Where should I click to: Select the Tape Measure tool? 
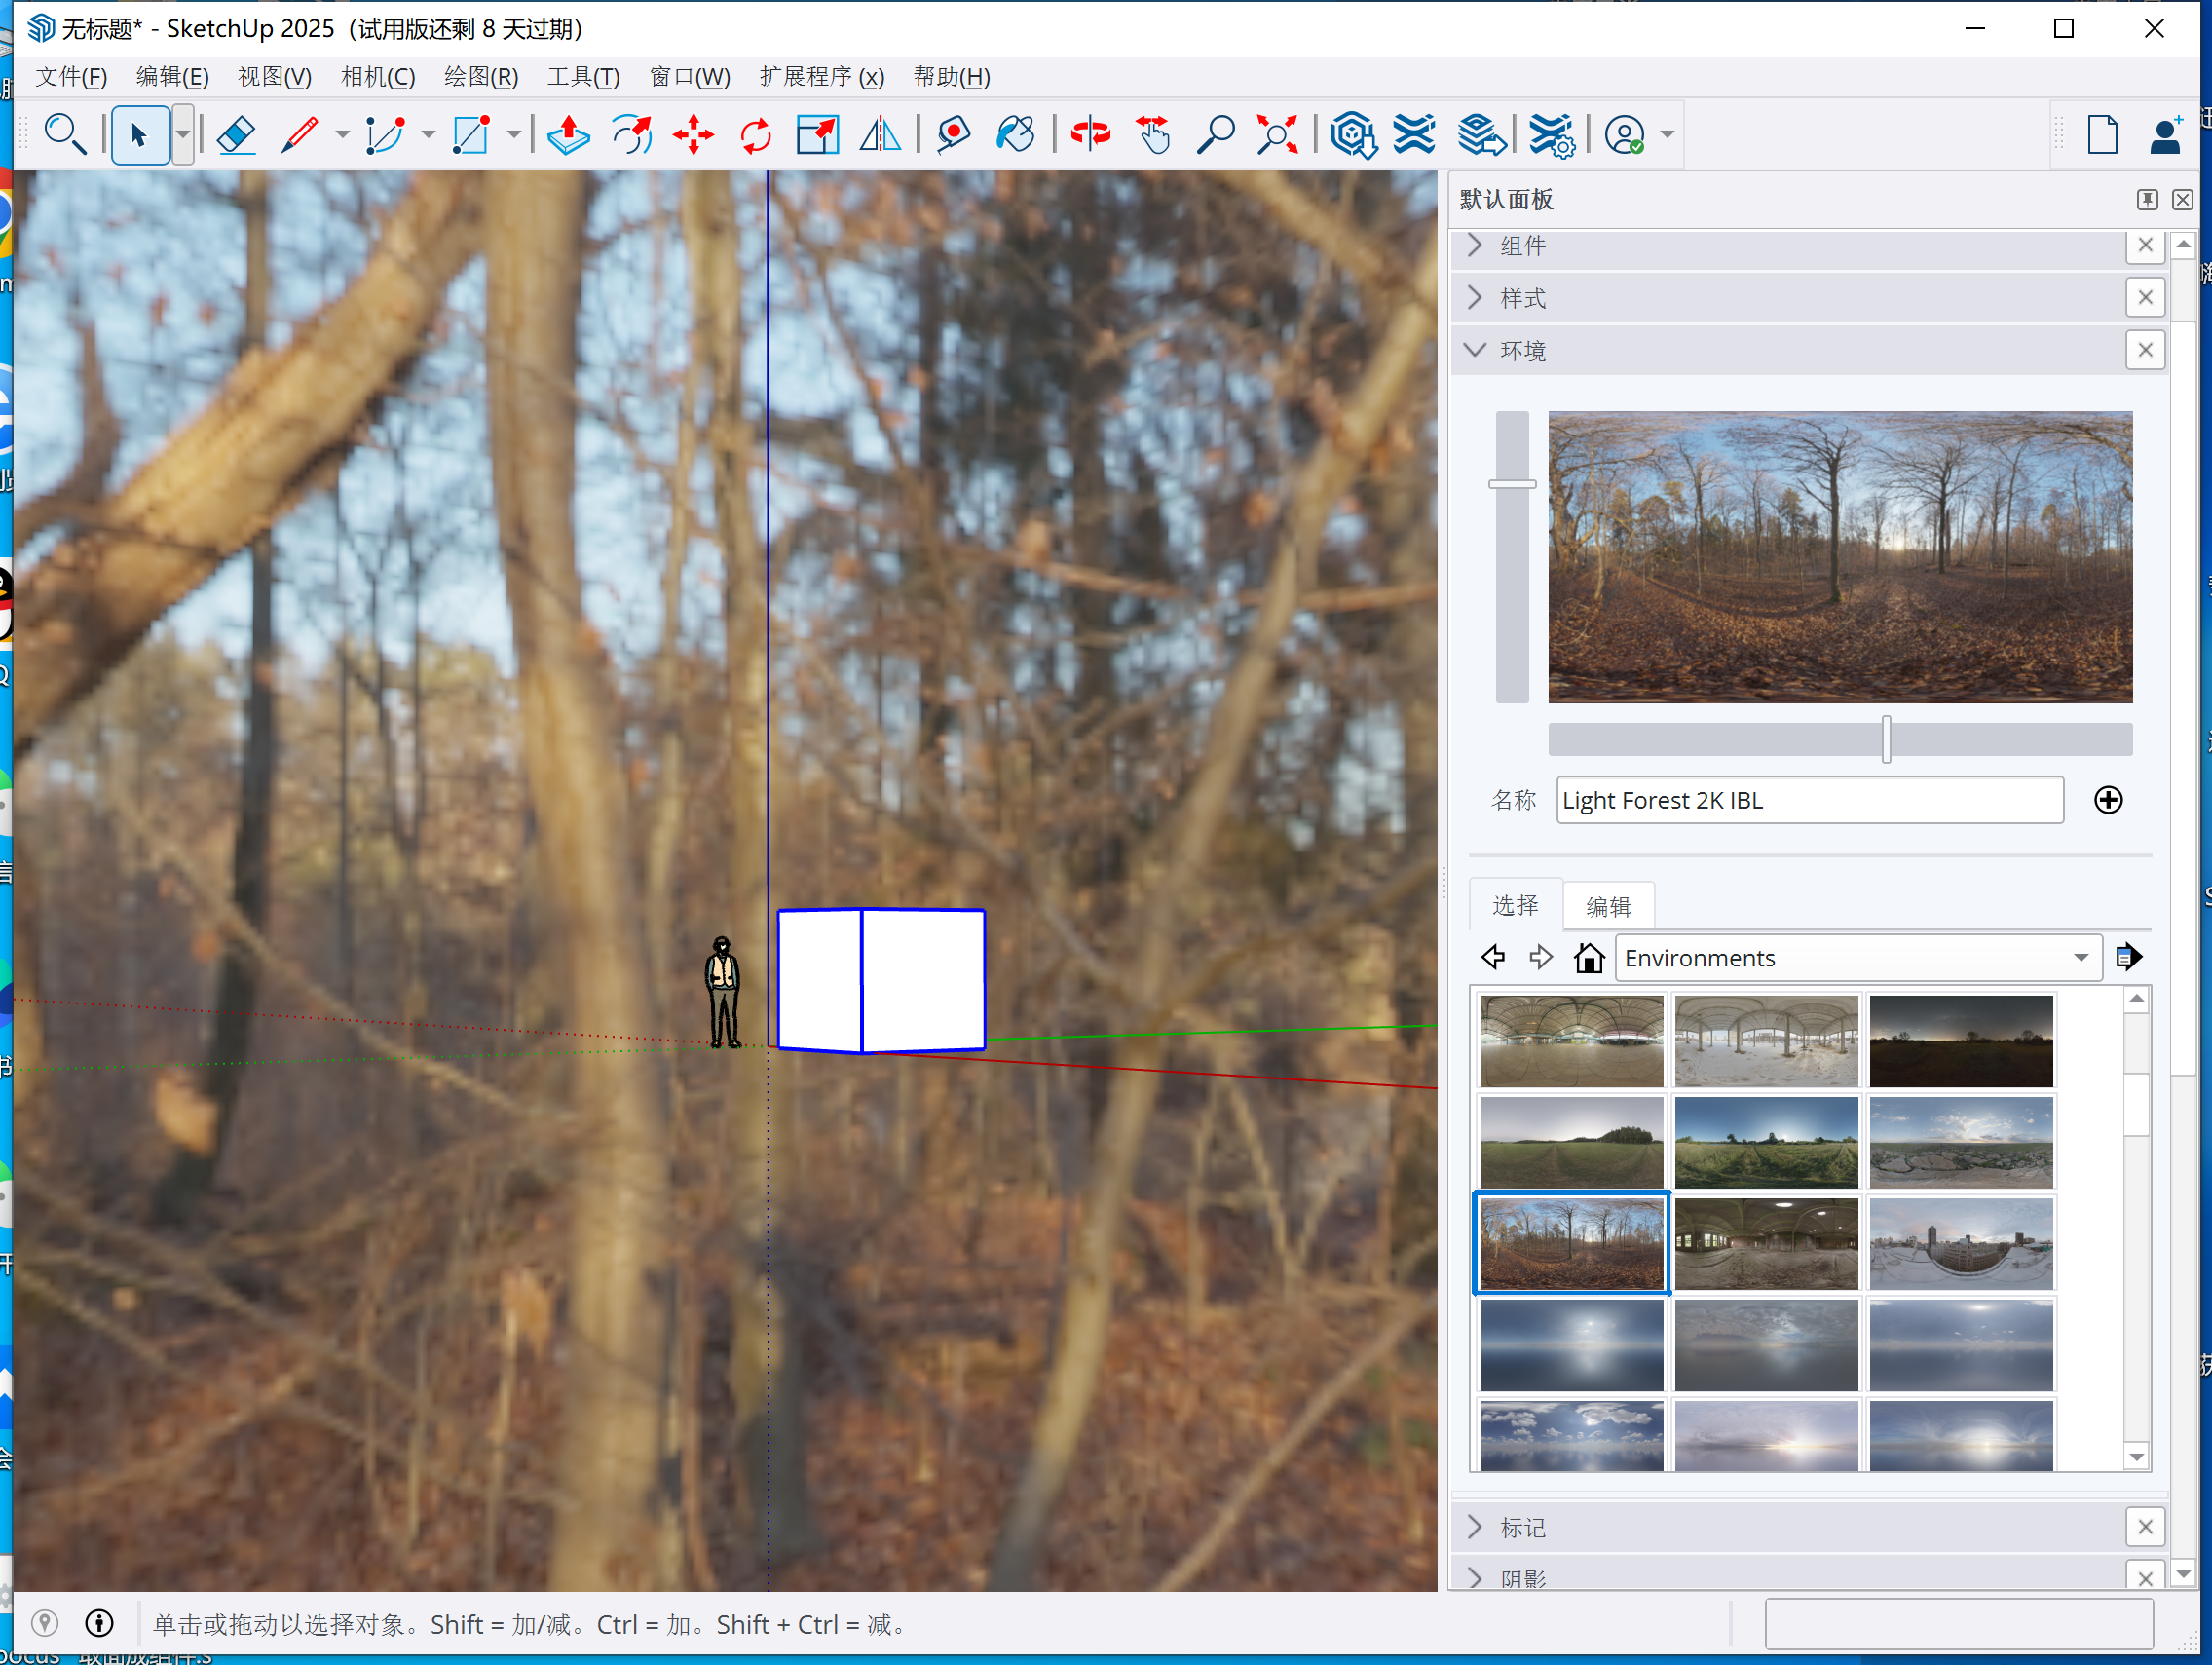(953, 134)
